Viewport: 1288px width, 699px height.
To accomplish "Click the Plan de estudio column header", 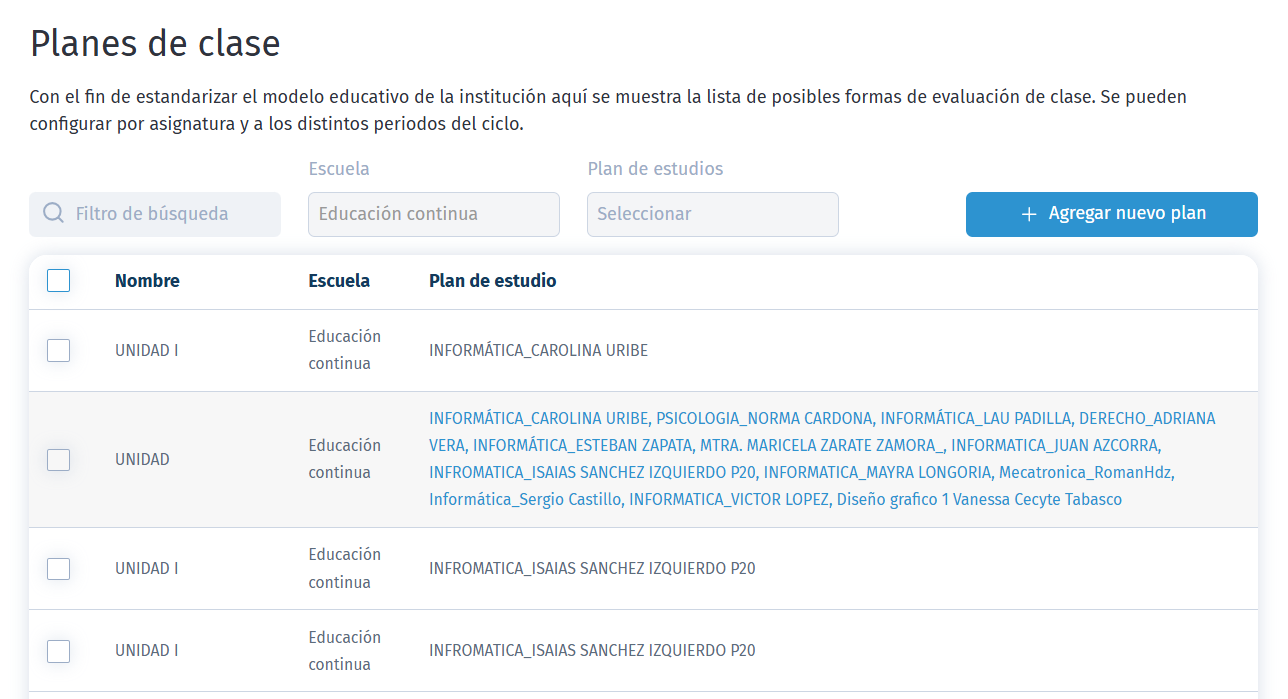I will 493,281.
